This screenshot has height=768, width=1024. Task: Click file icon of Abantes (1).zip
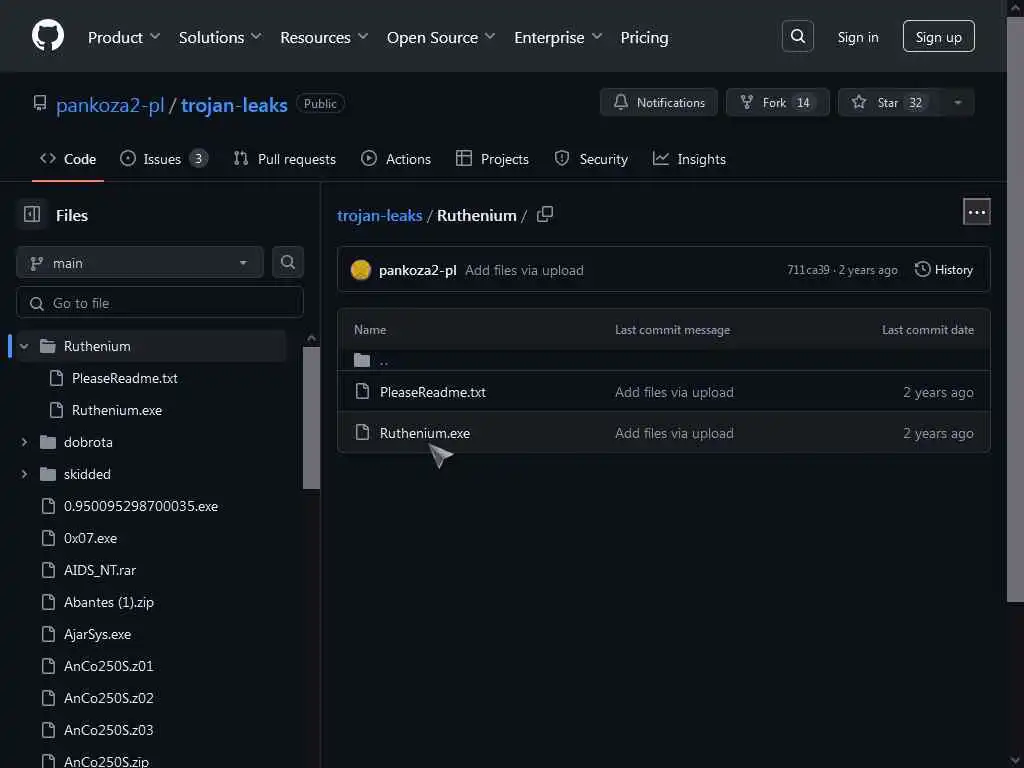tap(48, 602)
